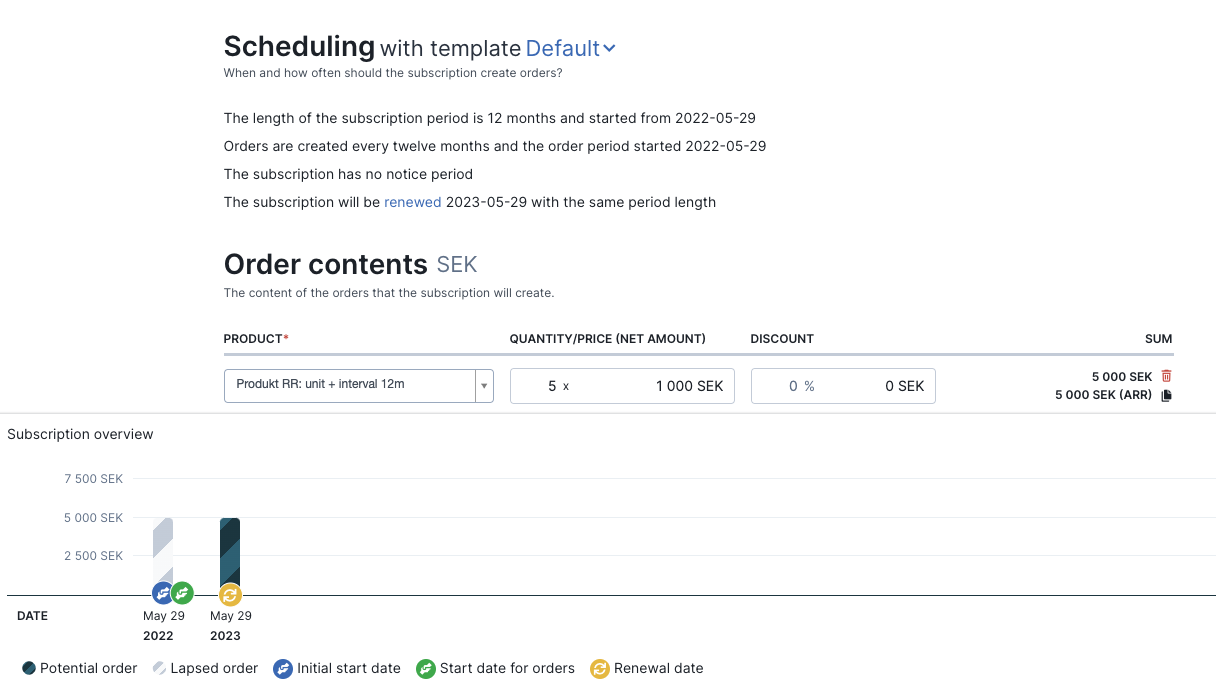The image size is (1216, 688).
Task: Toggle Potential order legend icon
Action: pos(29,668)
